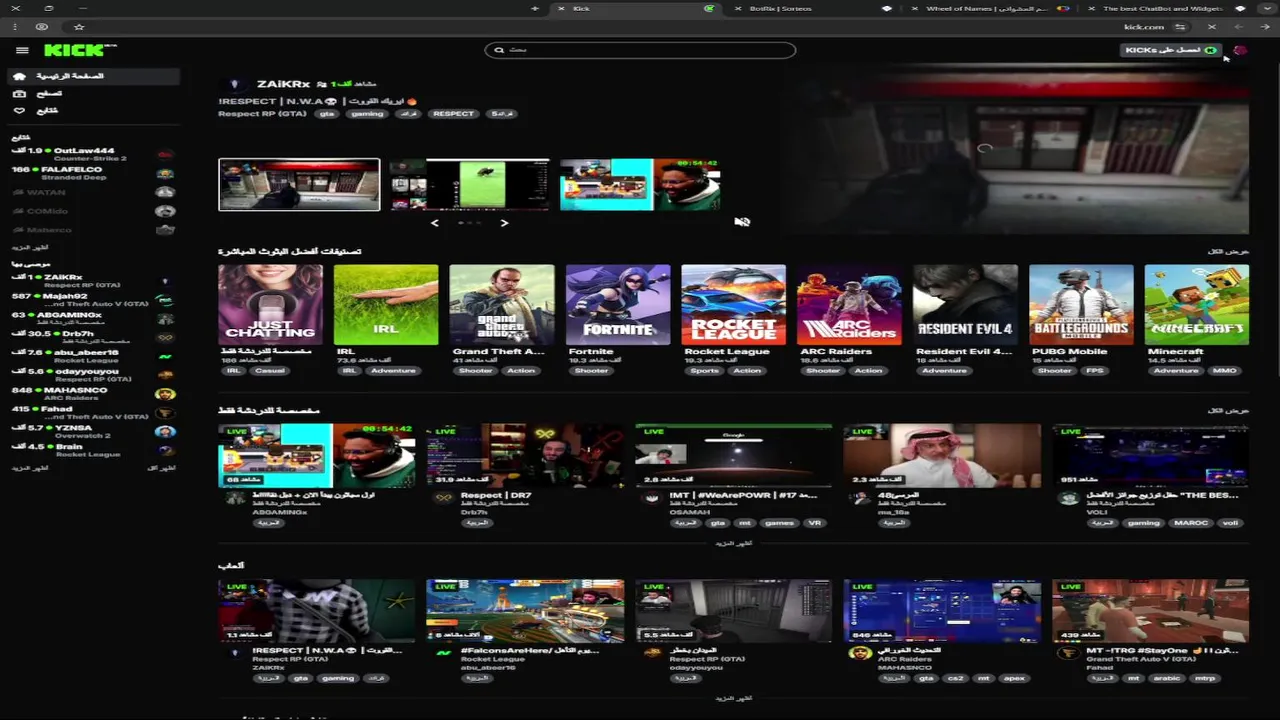Click RESPECT tag under featured stream
The image size is (1280, 720).
click(x=453, y=114)
